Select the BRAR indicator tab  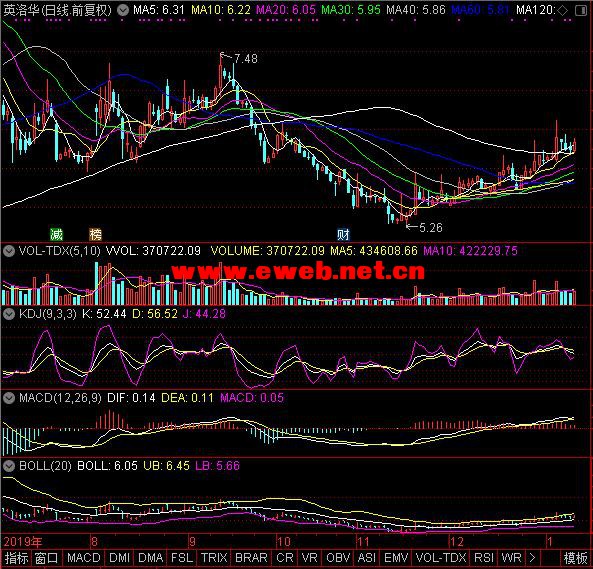click(251, 558)
